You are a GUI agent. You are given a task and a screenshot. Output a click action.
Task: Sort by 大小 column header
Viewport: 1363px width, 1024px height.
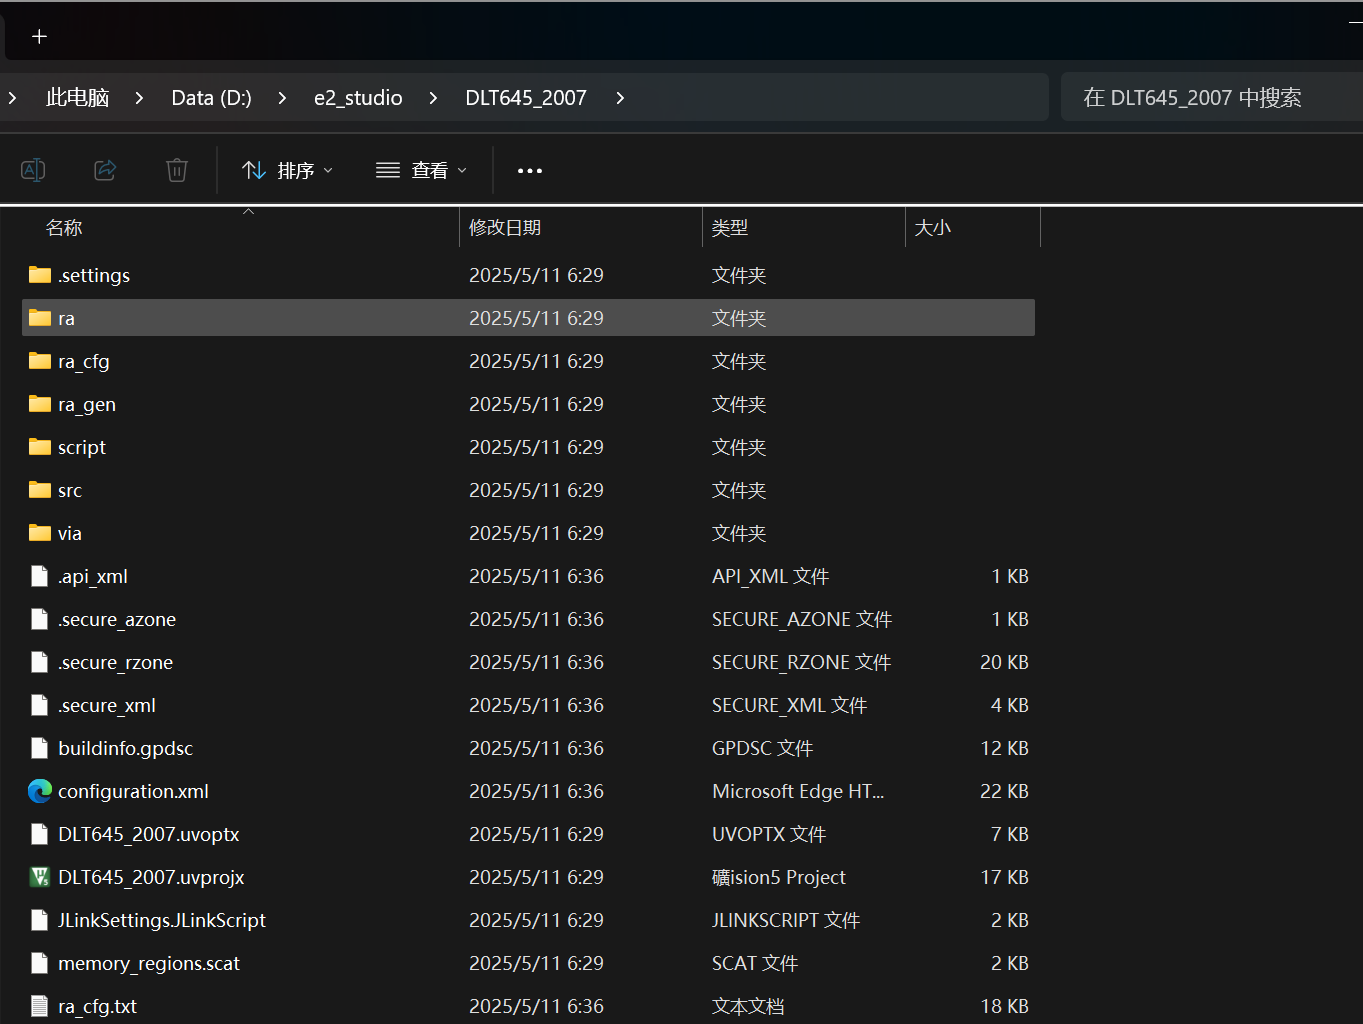point(933,228)
